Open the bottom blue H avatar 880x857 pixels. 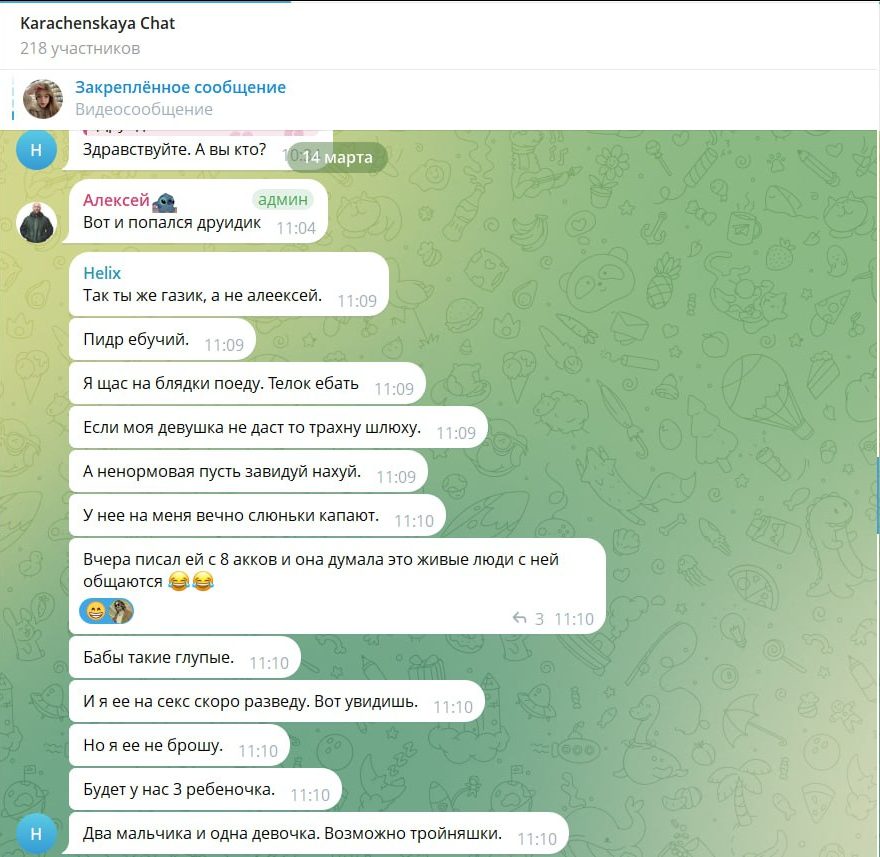[x=36, y=833]
